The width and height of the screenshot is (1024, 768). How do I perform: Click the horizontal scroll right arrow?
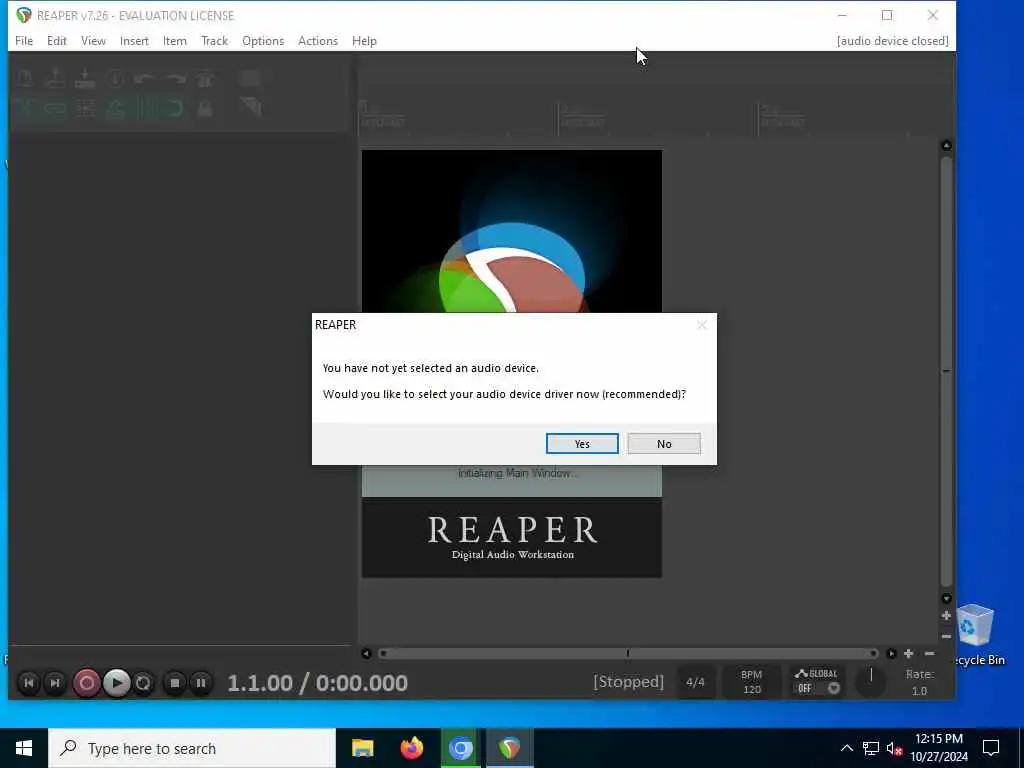coord(891,654)
